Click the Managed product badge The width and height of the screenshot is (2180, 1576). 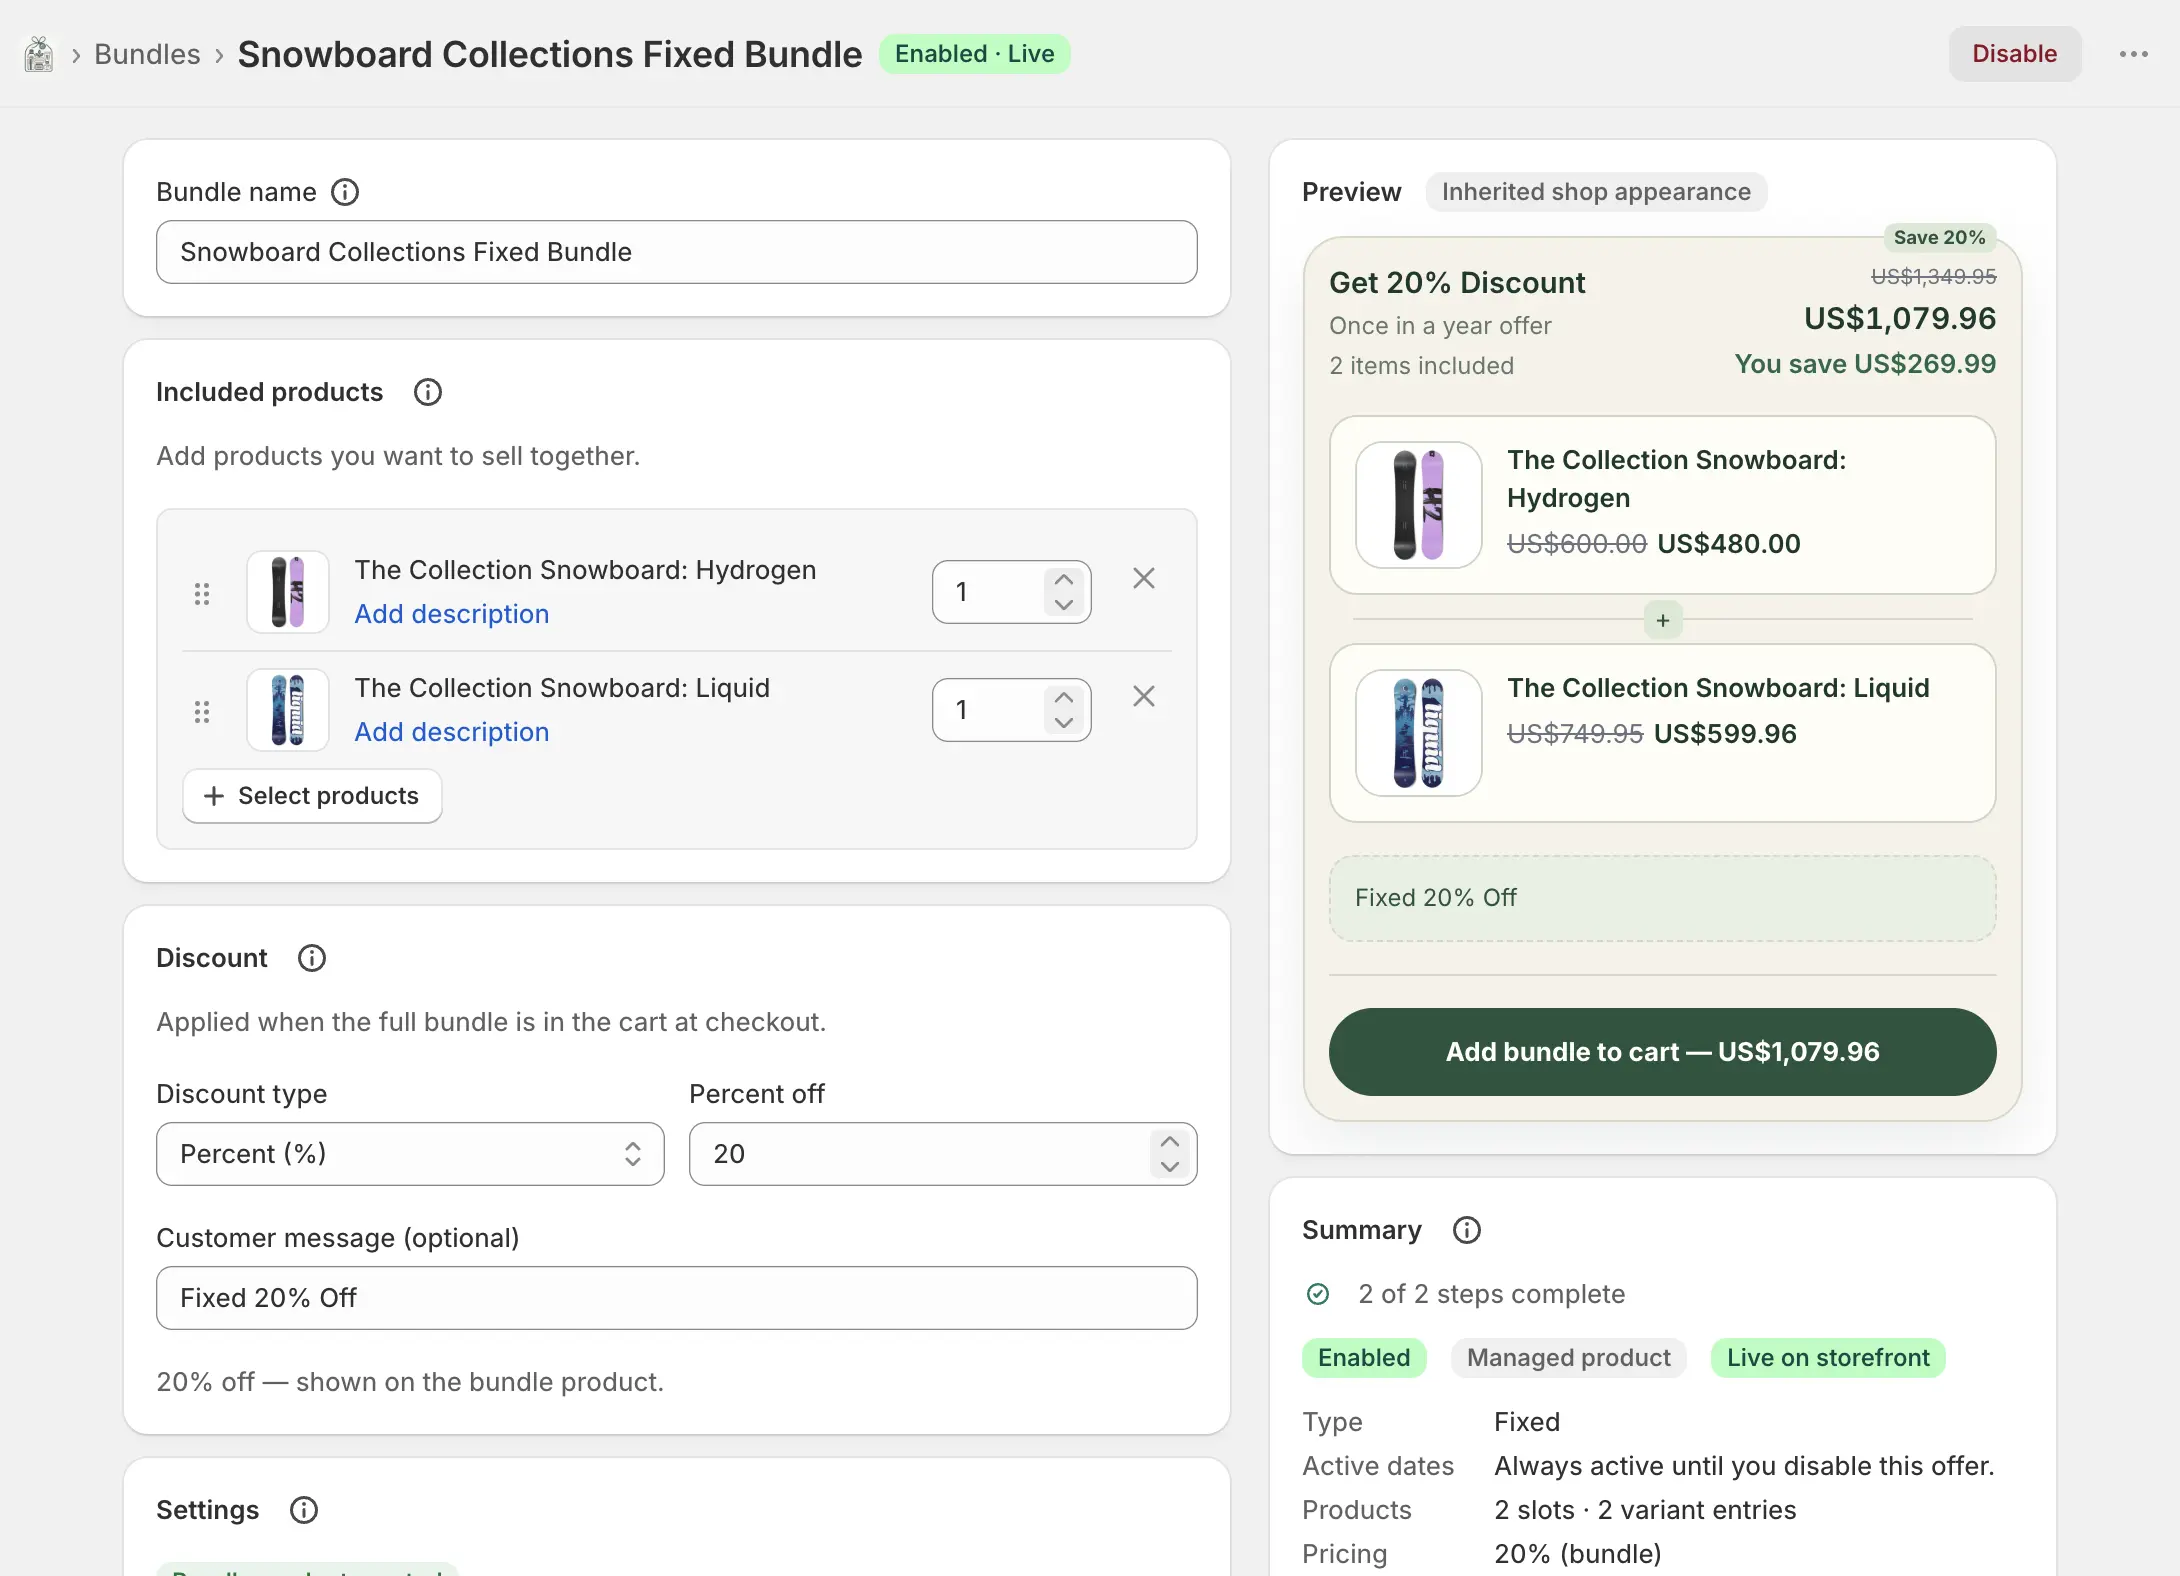[1568, 1358]
